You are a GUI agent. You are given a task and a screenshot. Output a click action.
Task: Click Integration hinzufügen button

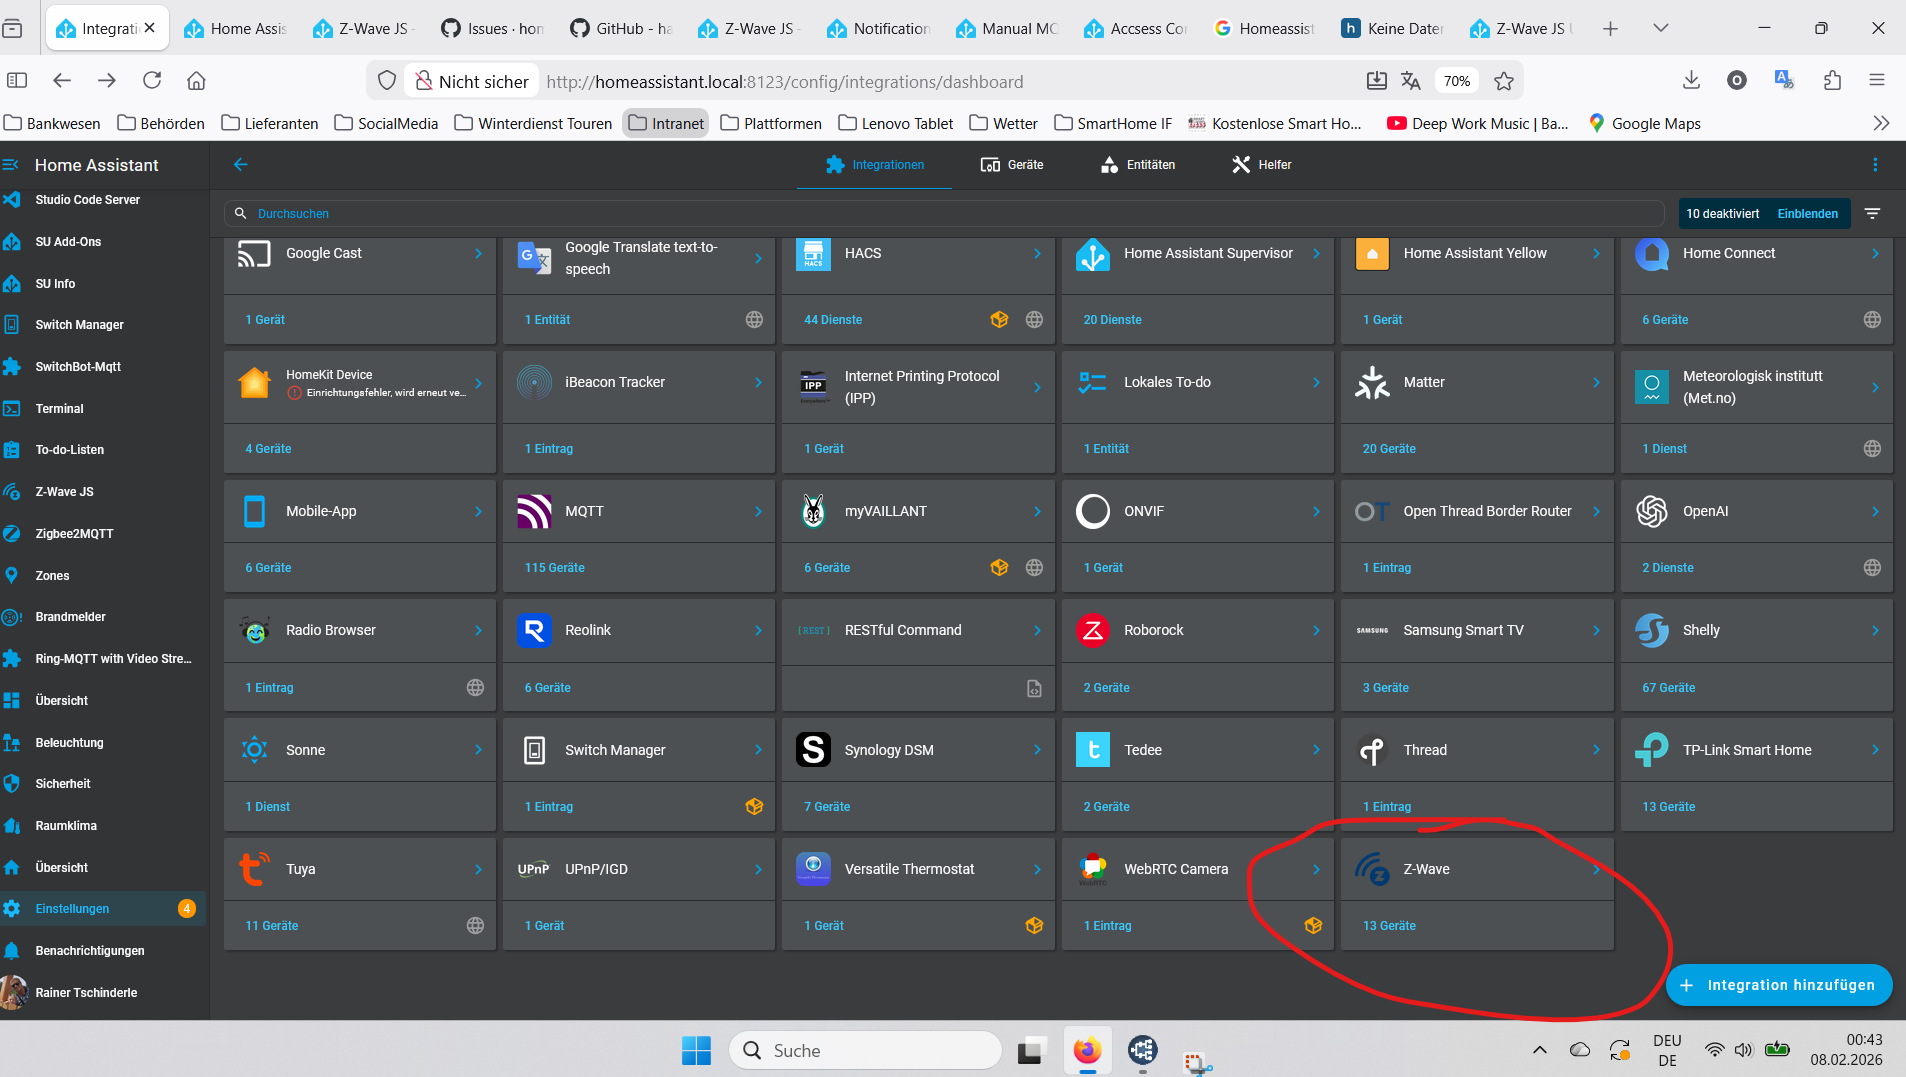(1779, 985)
